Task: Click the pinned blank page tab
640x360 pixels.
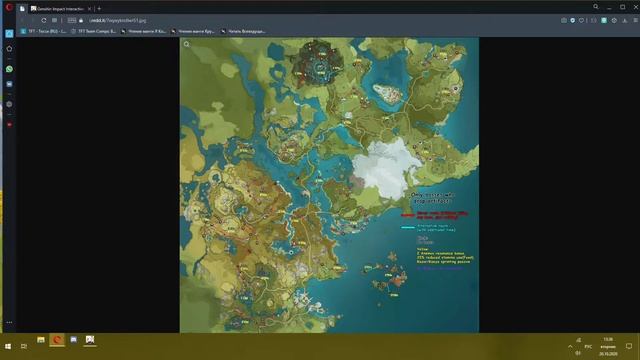Action: (x=22, y=8)
